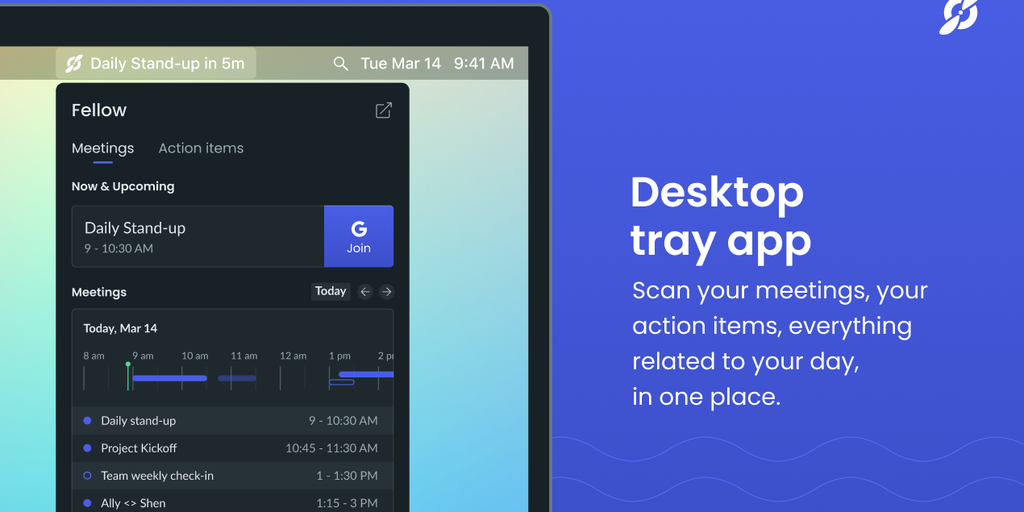Click the 1 - 1:30 PM time
1024x512 pixels.
click(347, 475)
